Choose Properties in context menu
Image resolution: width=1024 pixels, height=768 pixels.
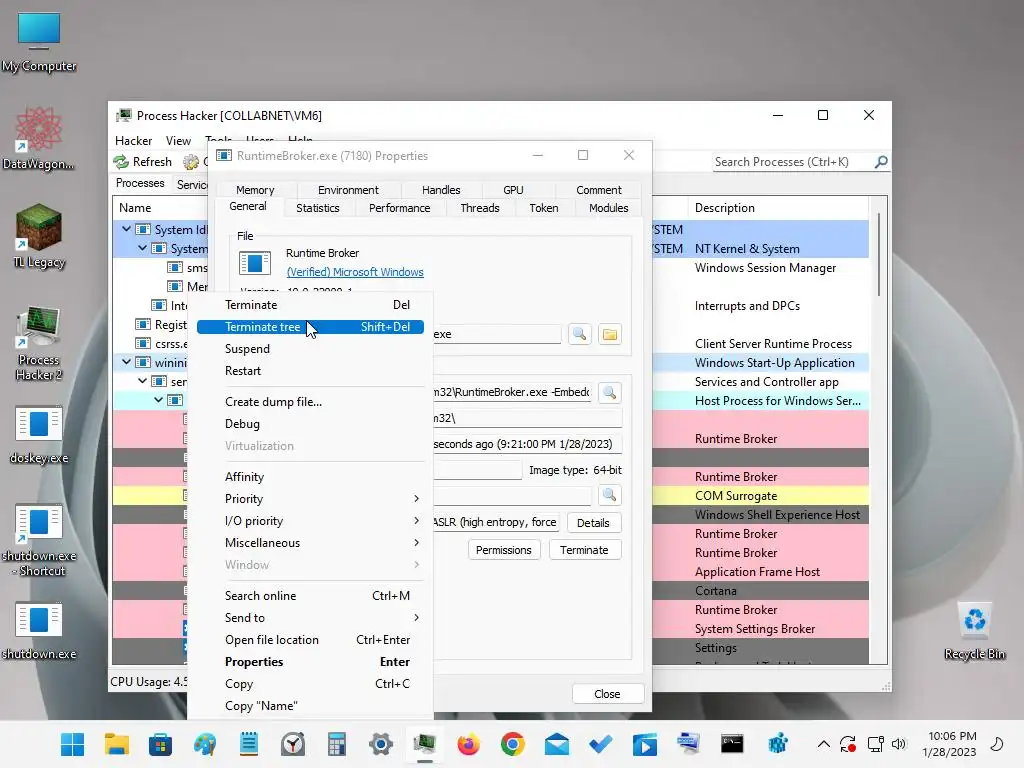pos(310,662)
